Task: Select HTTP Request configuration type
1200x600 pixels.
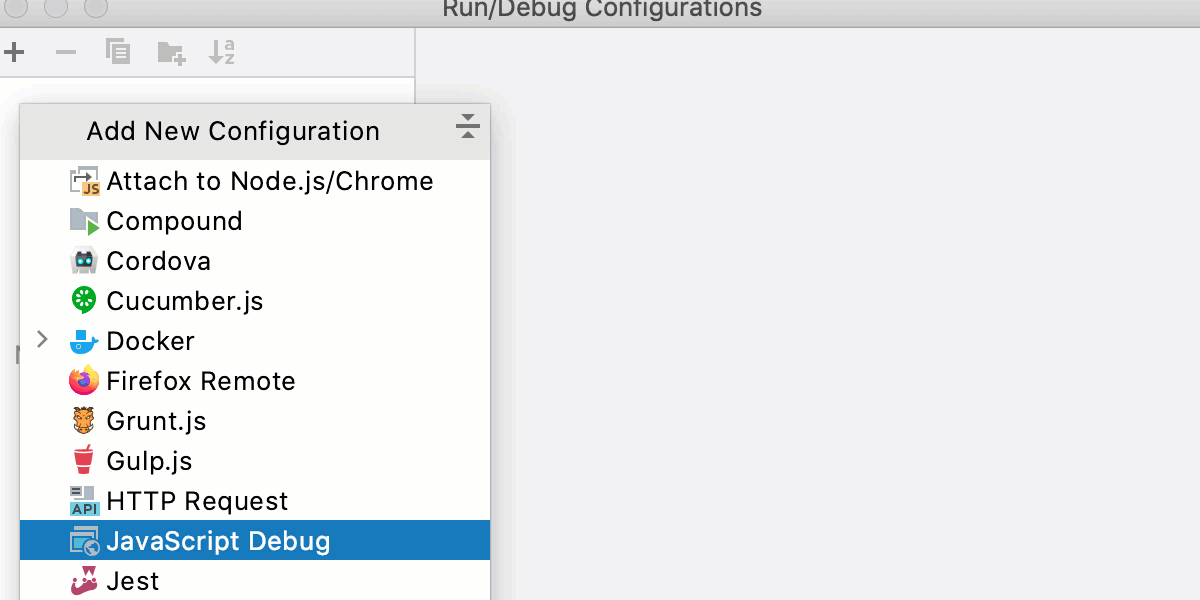Action: click(197, 500)
